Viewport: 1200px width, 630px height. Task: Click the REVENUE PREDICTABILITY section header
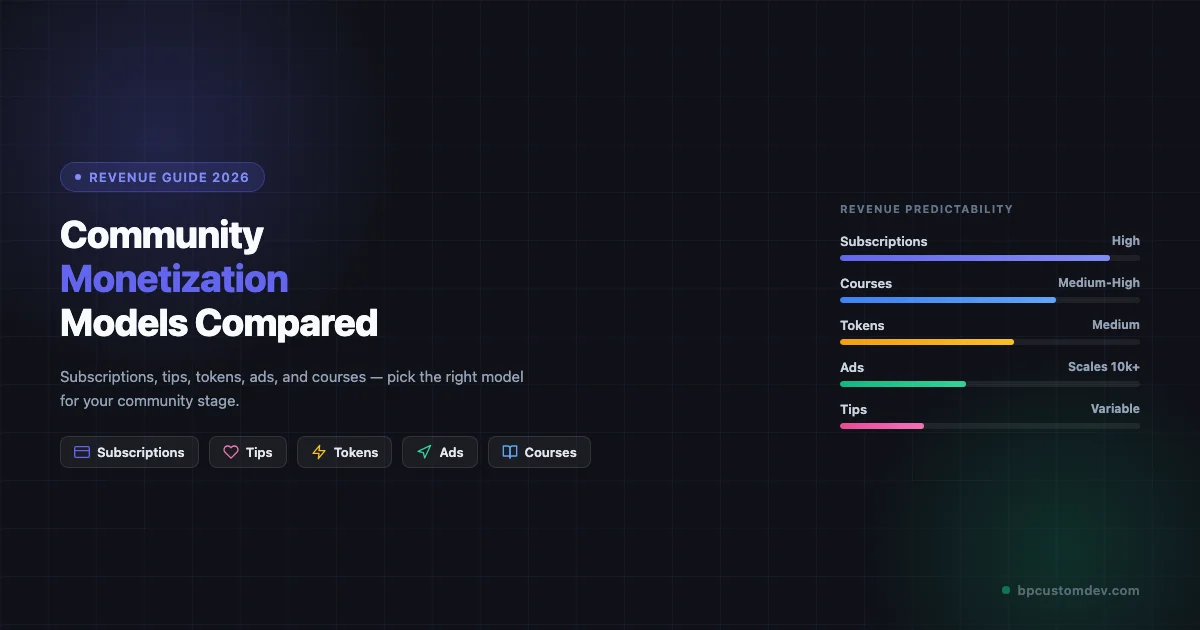[x=926, y=209]
